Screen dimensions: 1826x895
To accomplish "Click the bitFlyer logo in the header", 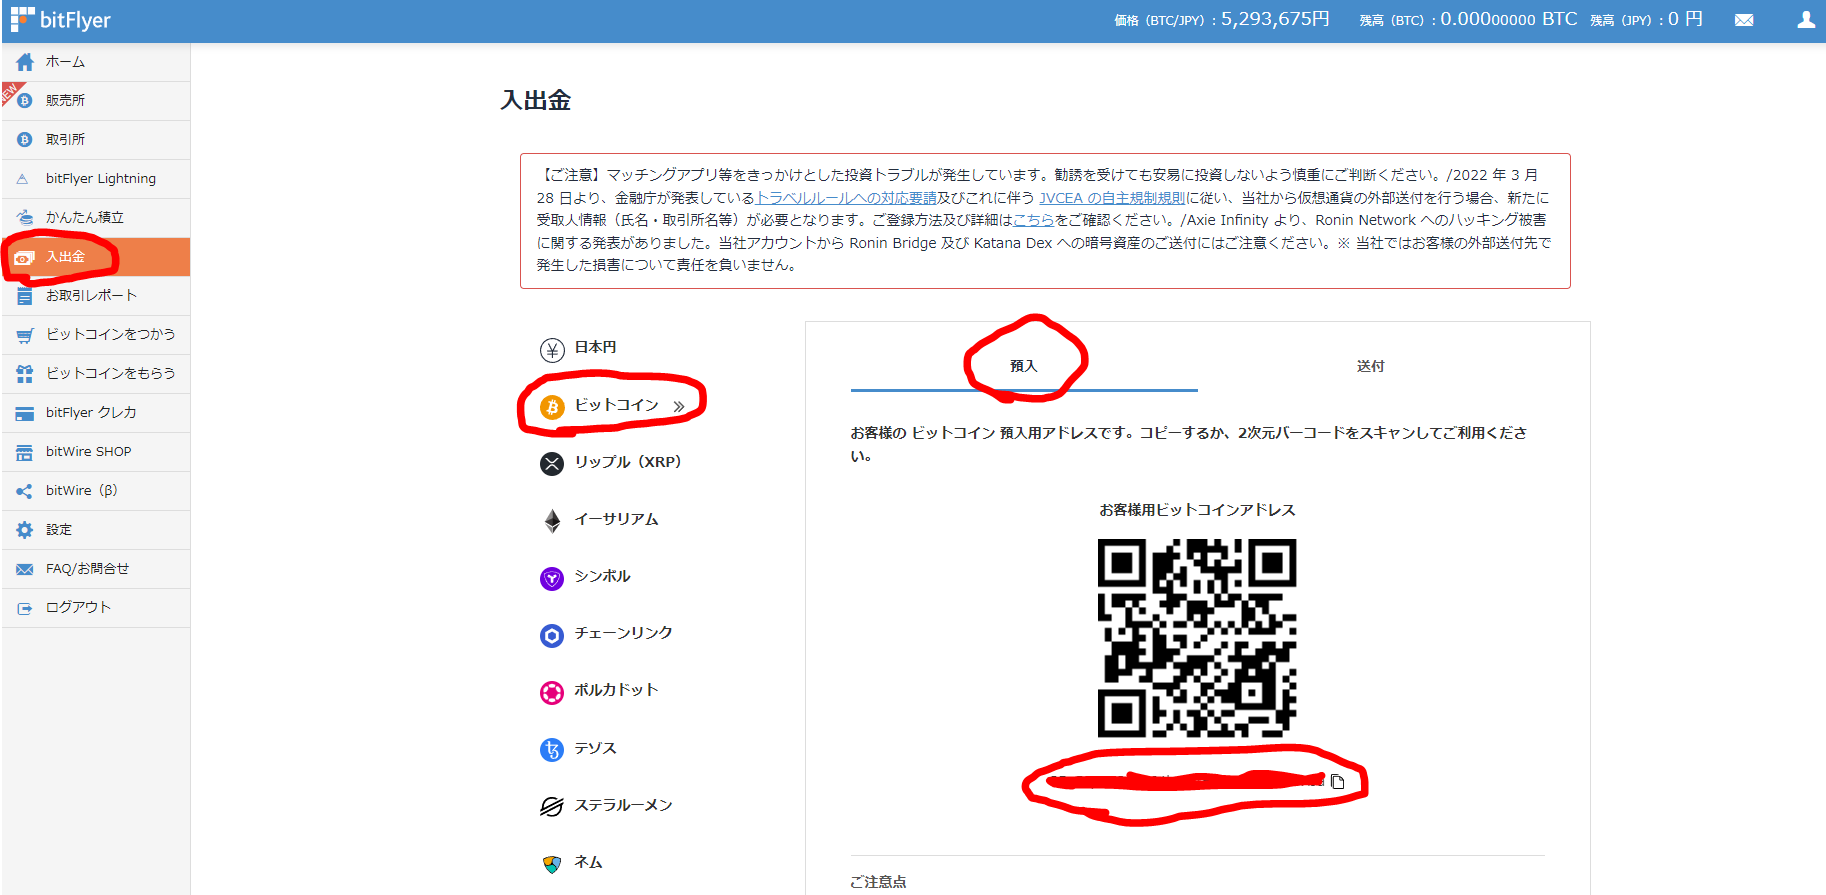I will pyautogui.click(x=60, y=20).
